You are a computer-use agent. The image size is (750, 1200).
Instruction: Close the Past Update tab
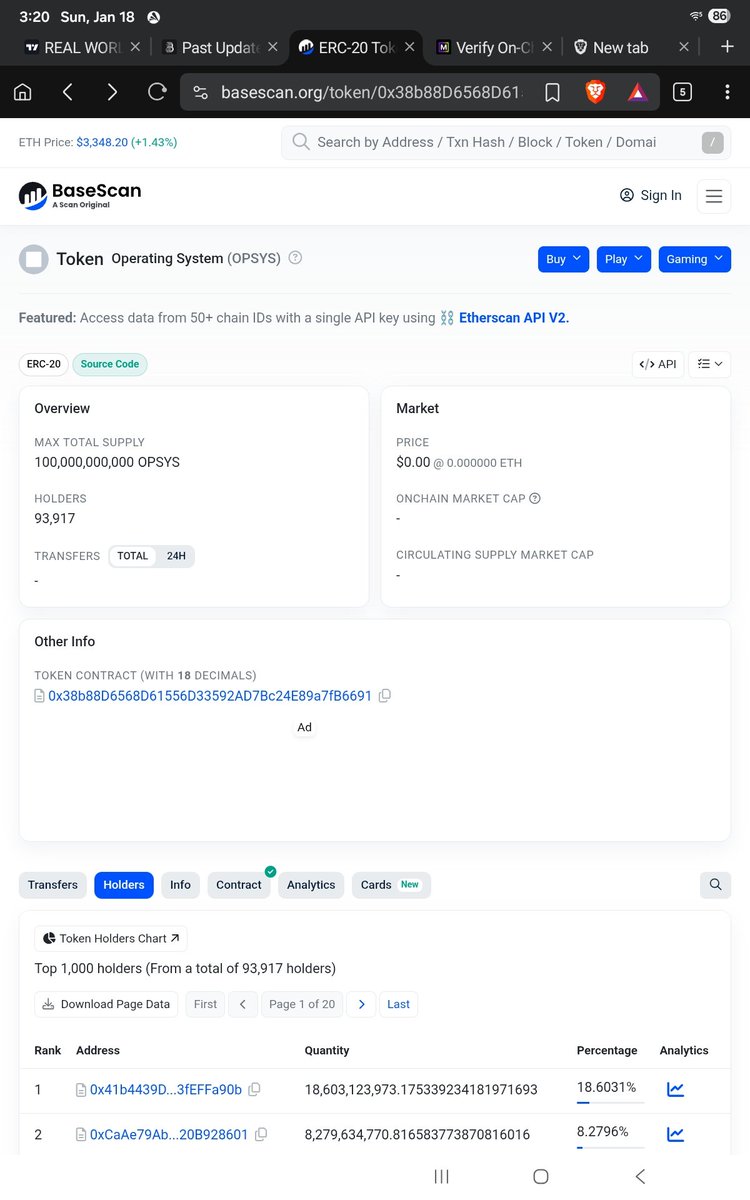click(x=273, y=47)
